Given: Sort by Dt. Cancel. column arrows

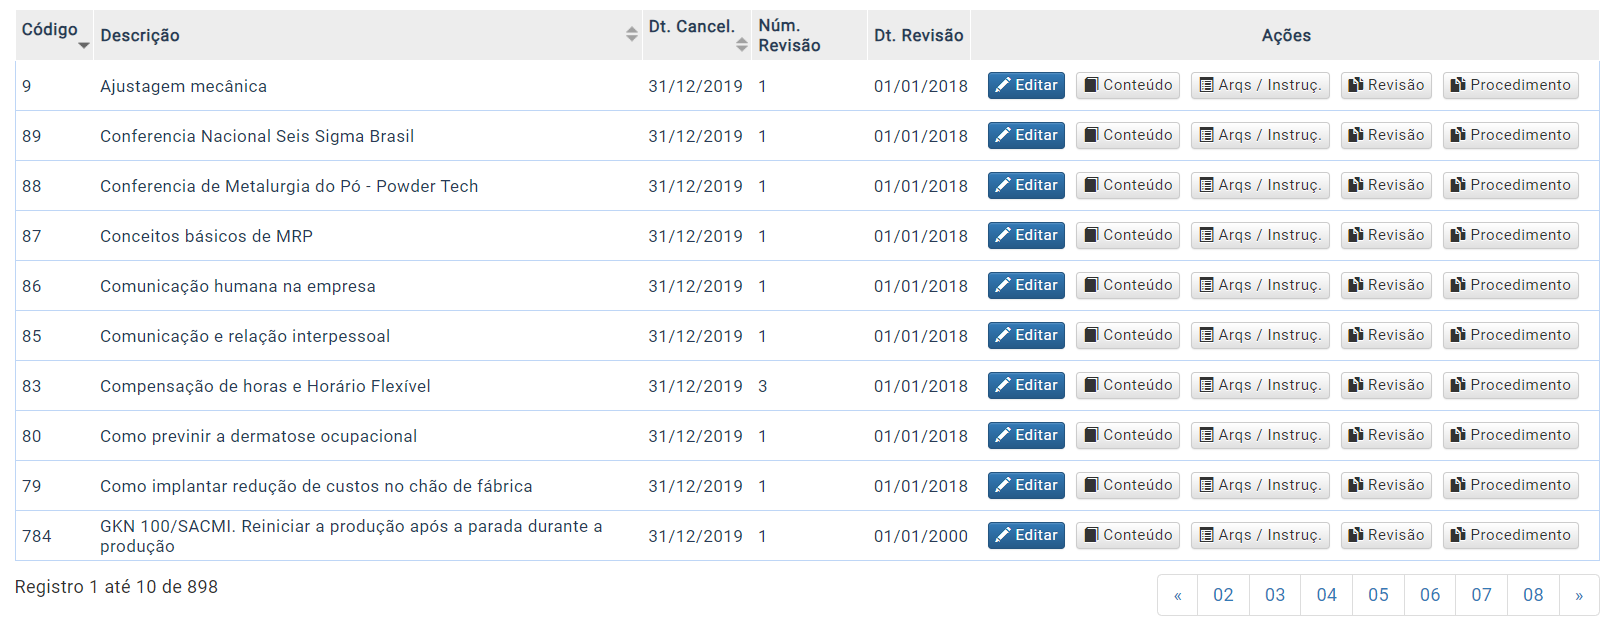Looking at the screenshot, I should pos(741,45).
